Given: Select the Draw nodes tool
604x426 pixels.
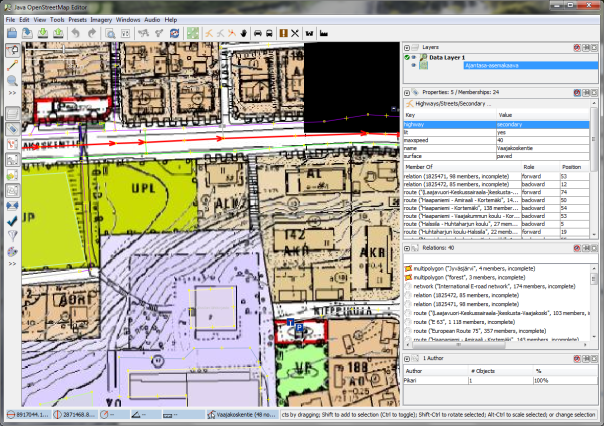Looking at the screenshot, I should point(12,64).
